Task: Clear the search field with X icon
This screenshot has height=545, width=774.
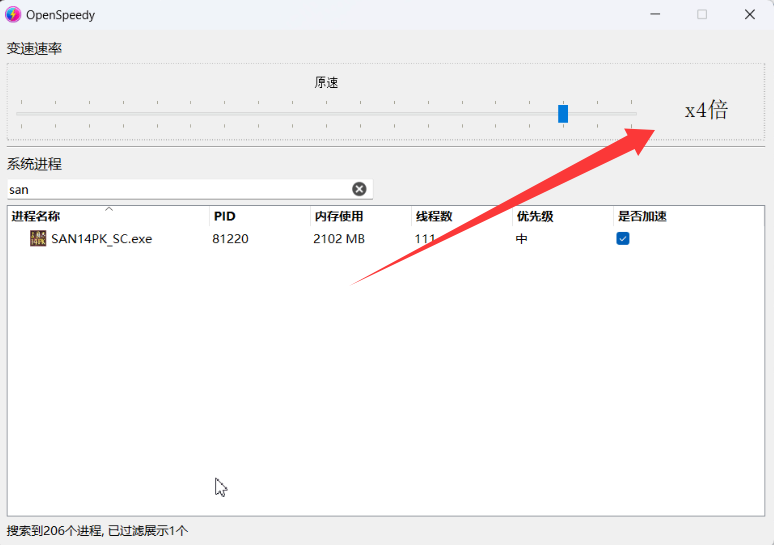Action: [x=359, y=189]
